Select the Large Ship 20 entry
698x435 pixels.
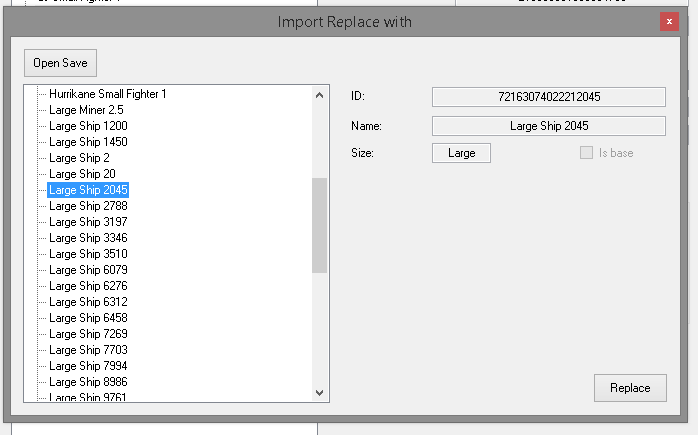coord(82,174)
